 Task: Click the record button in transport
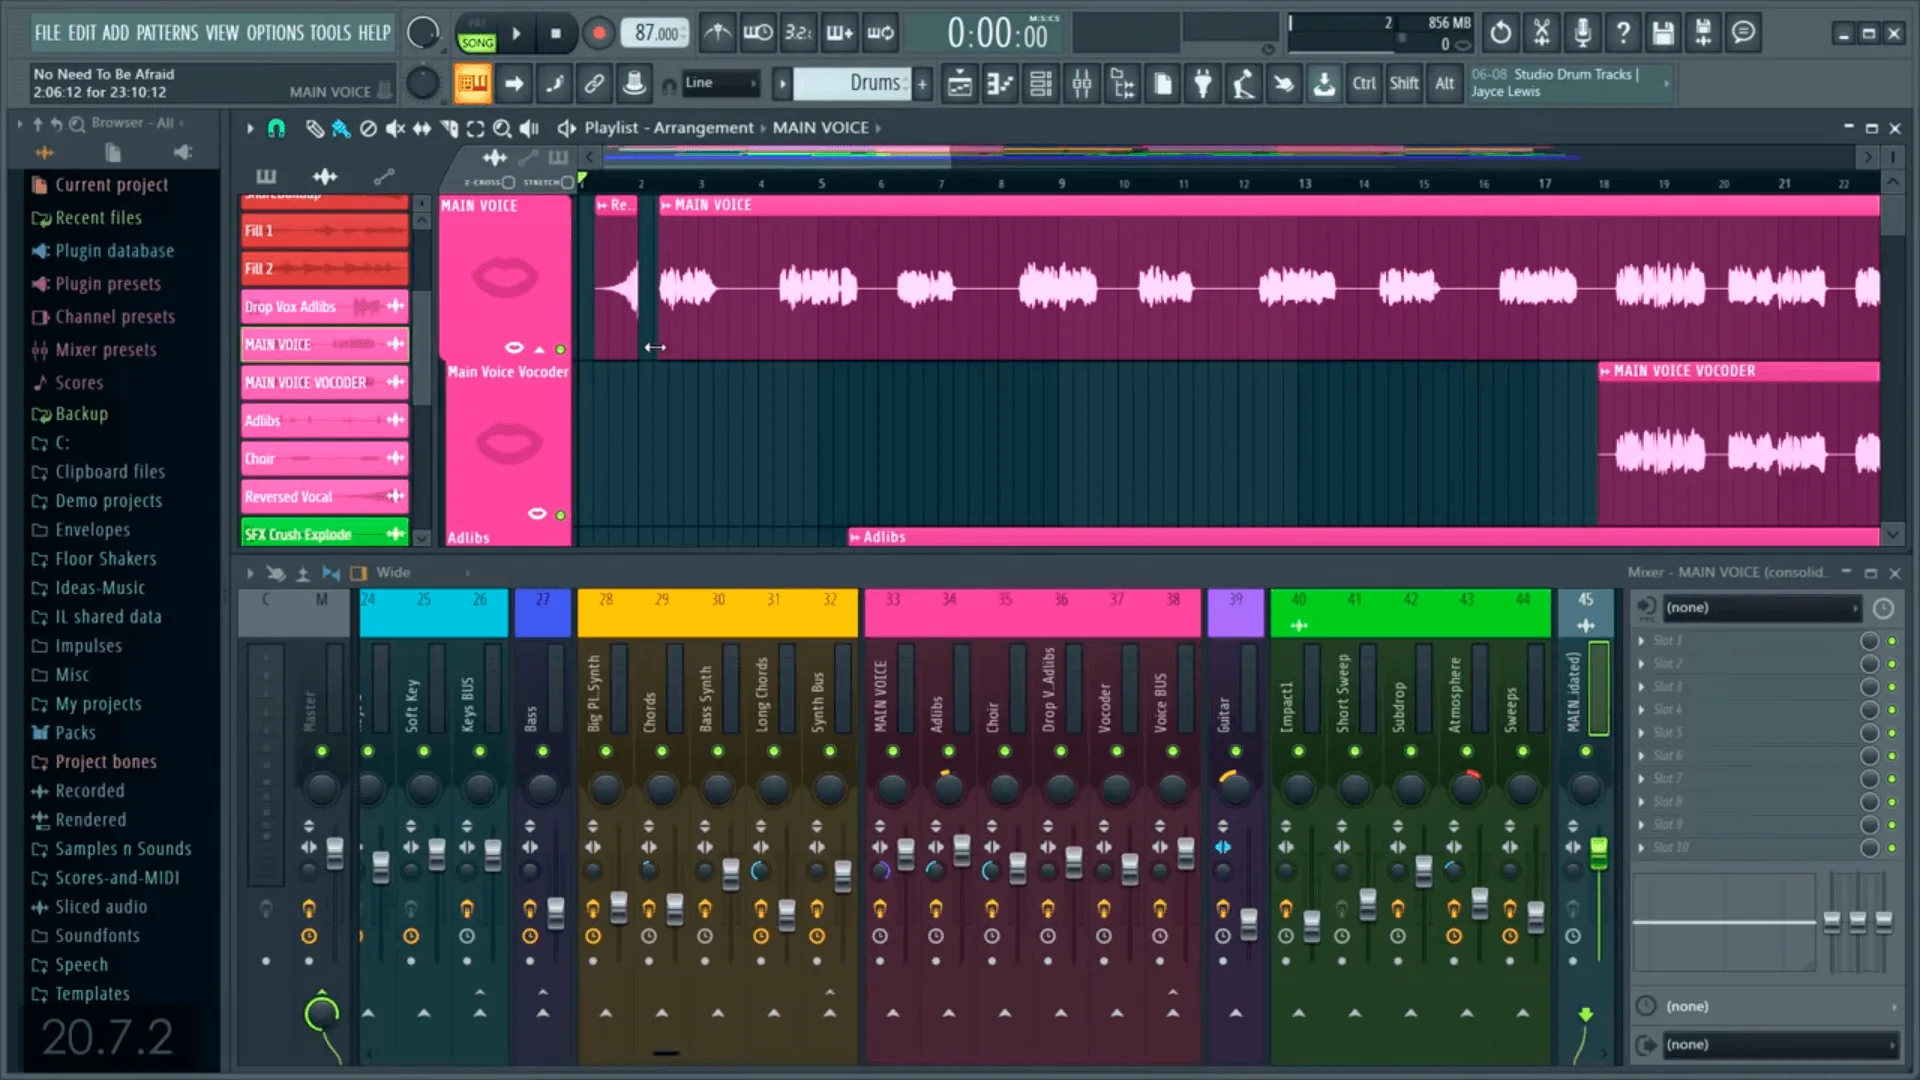click(x=596, y=33)
